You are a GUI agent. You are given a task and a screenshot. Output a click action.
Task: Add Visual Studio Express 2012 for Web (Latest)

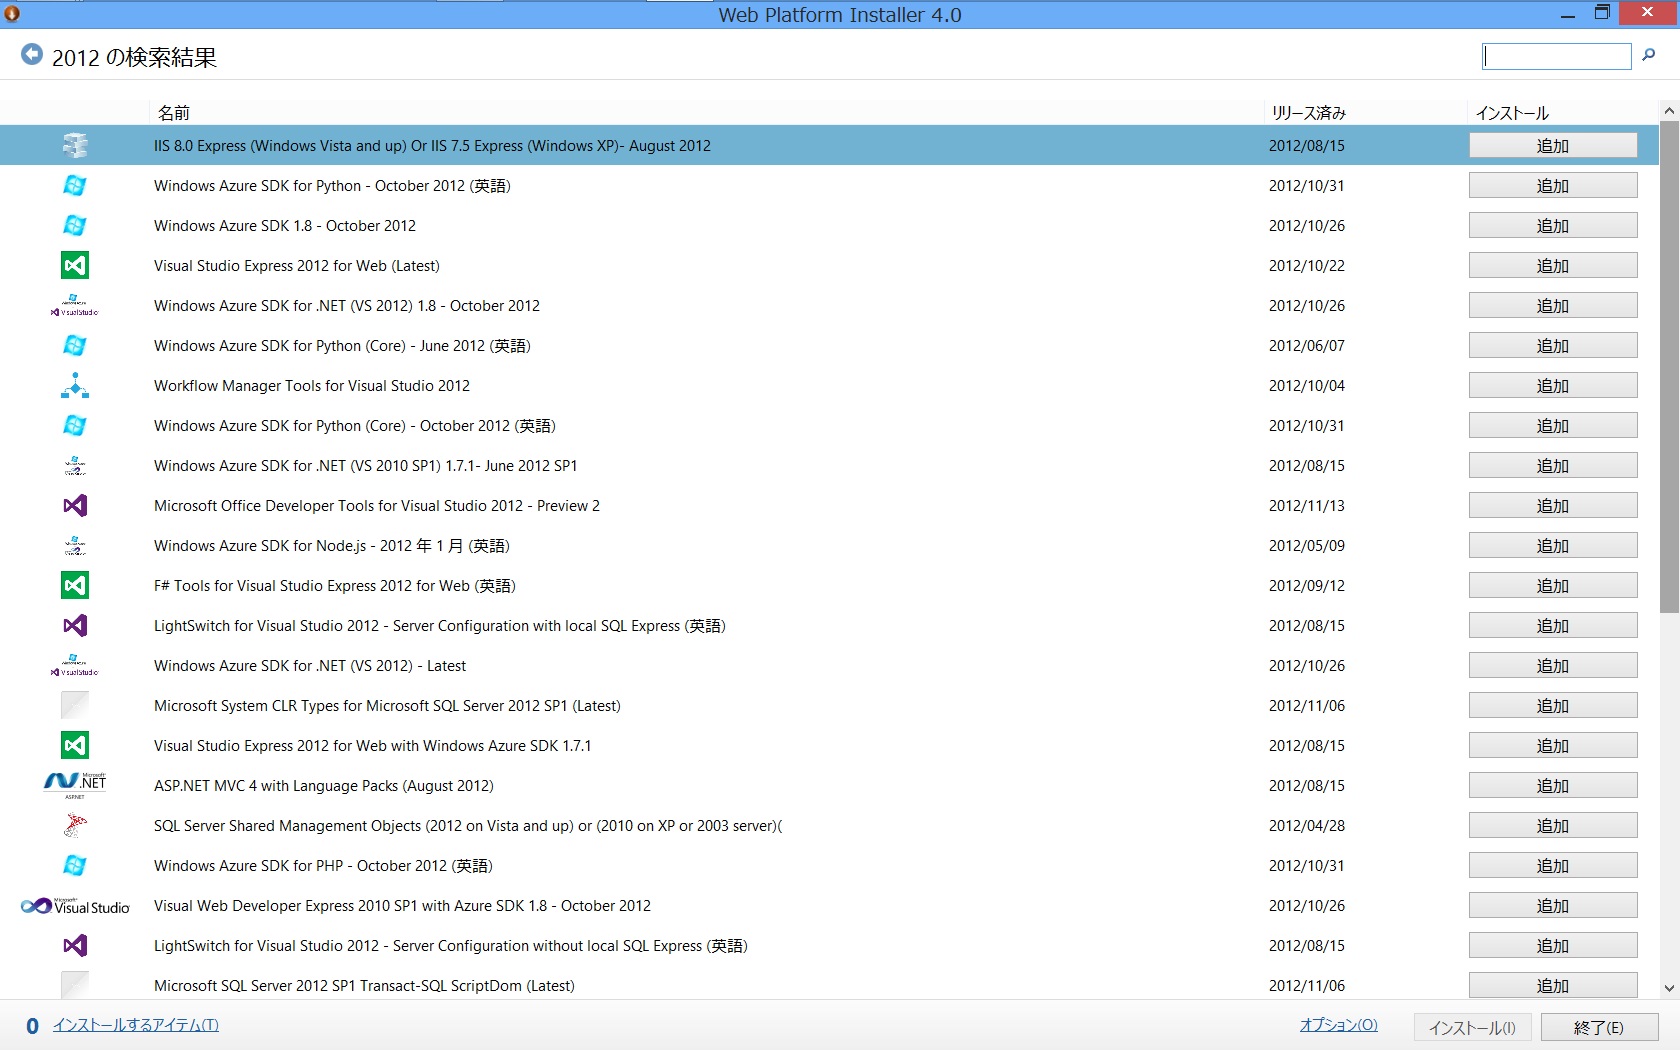[x=1553, y=266]
